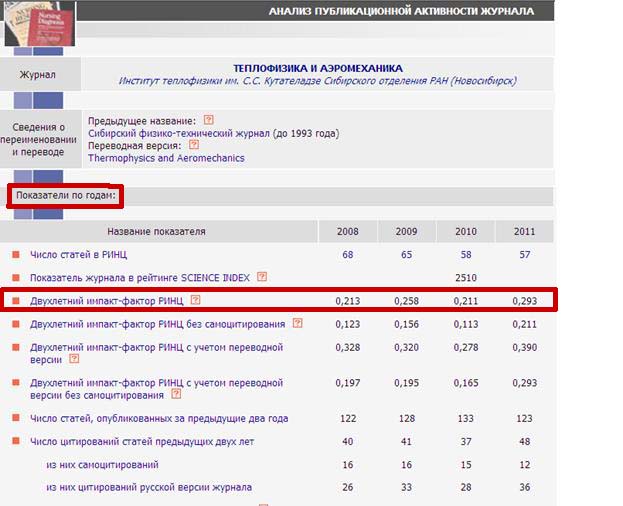Open 'Сибирский физико-технический журнал' link

tap(179, 133)
